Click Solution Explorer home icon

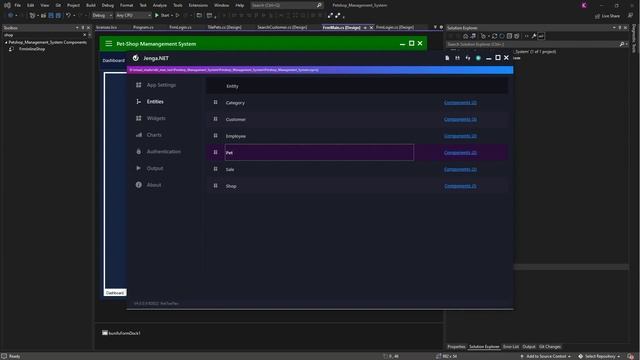tap(465, 36)
